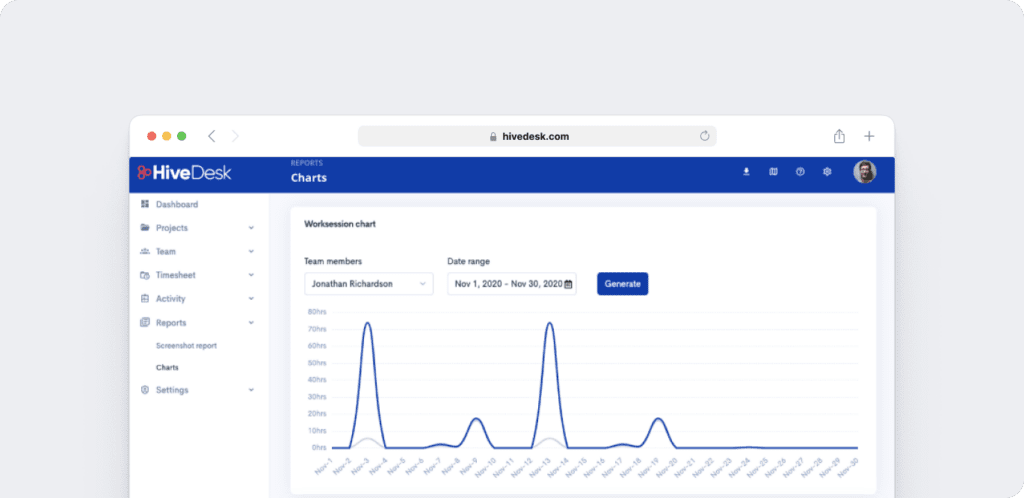Click the Generate button
The height and width of the screenshot is (498, 1024).
click(622, 284)
